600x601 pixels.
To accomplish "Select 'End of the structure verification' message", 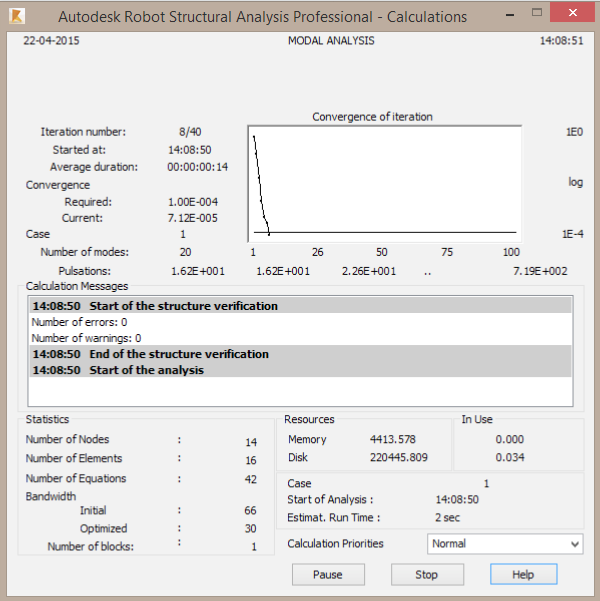I will (x=301, y=354).
